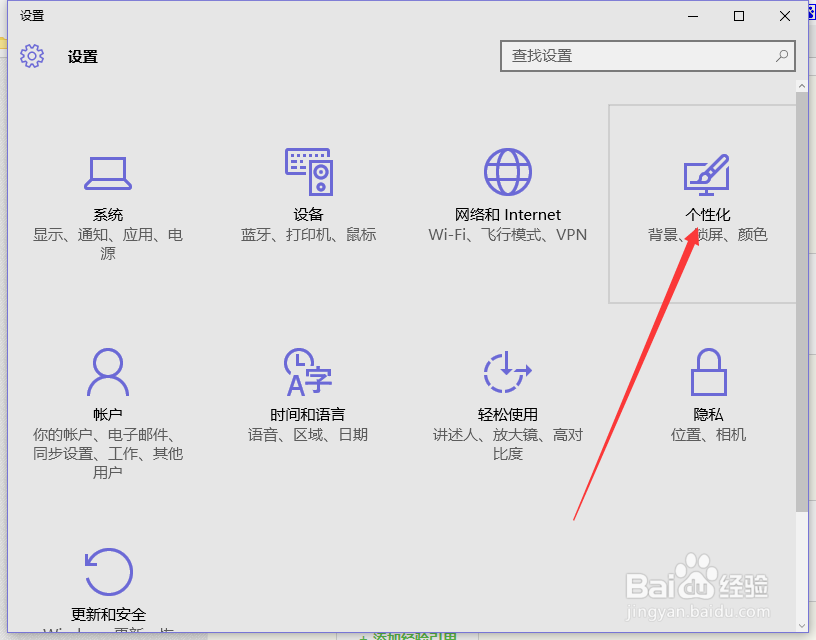Open Wi-Fi settings via 网络和 Internet subtitle
816x640 pixels.
click(447, 234)
